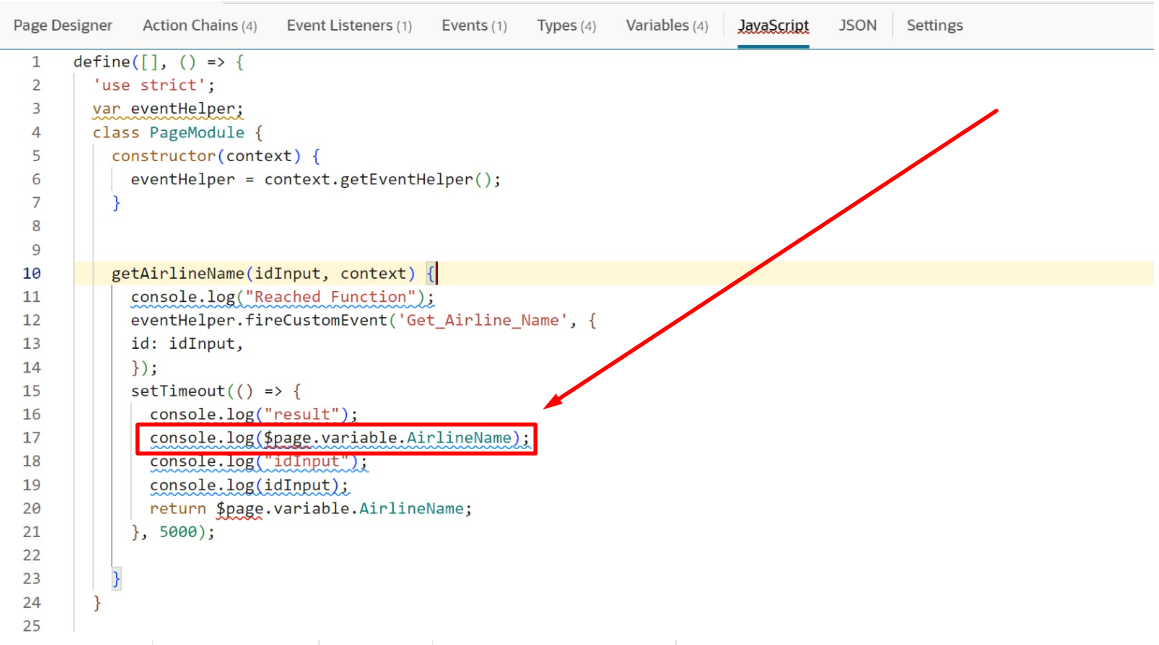This screenshot has height=645, width=1159.
Task: Click getAirlineName function name on line 10
Action: [178, 273]
